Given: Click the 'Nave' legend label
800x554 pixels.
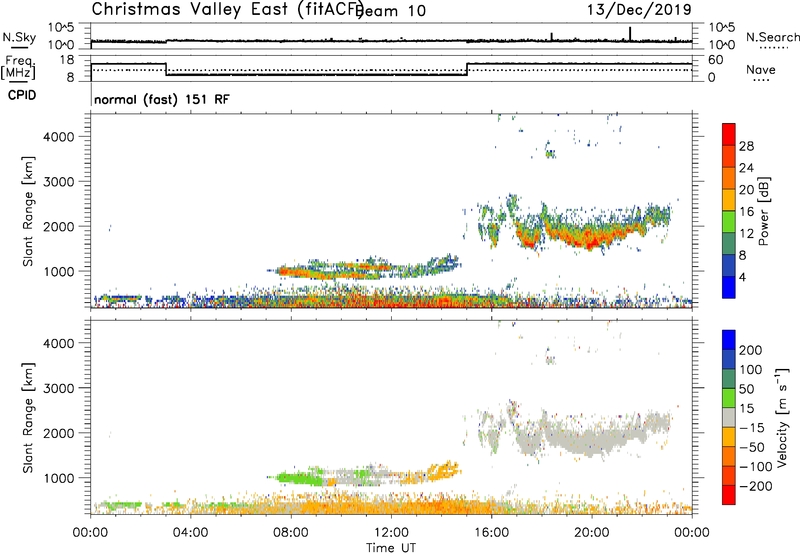Looking at the screenshot, I should point(761,70).
